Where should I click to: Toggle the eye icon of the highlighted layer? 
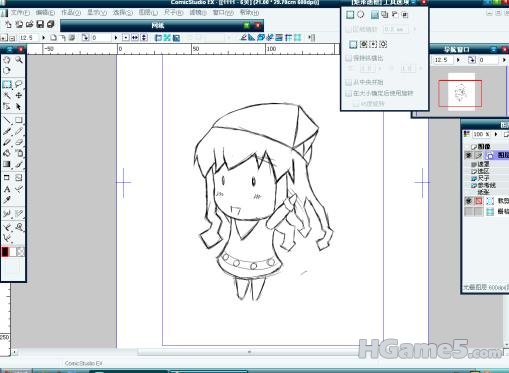click(x=469, y=155)
